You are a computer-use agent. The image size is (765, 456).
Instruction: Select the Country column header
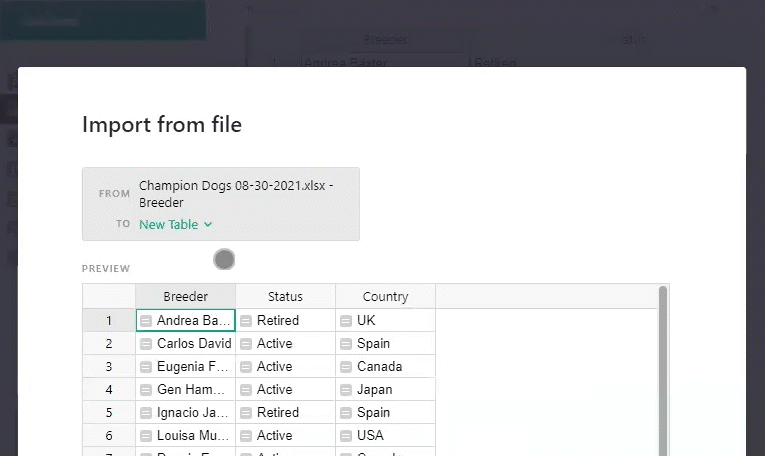(385, 296)
